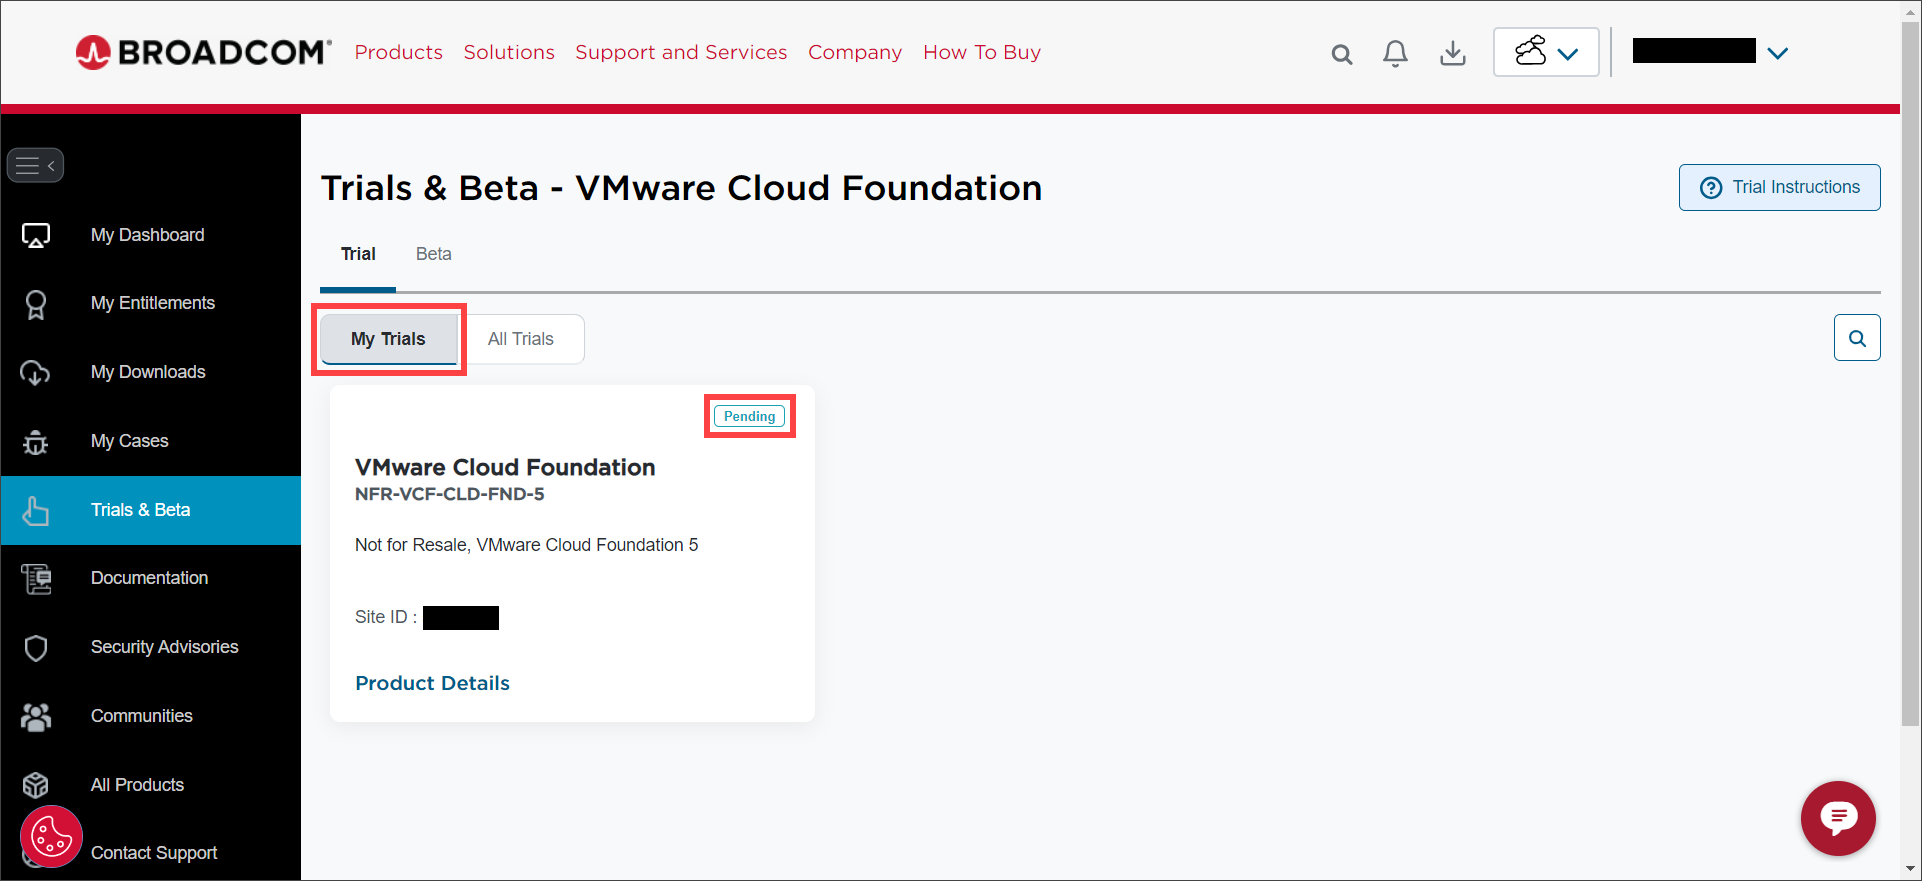The width and height of the screenshot is (1922, 881).
Task: Switch to the Beta tab
Action: click(433, 254)
